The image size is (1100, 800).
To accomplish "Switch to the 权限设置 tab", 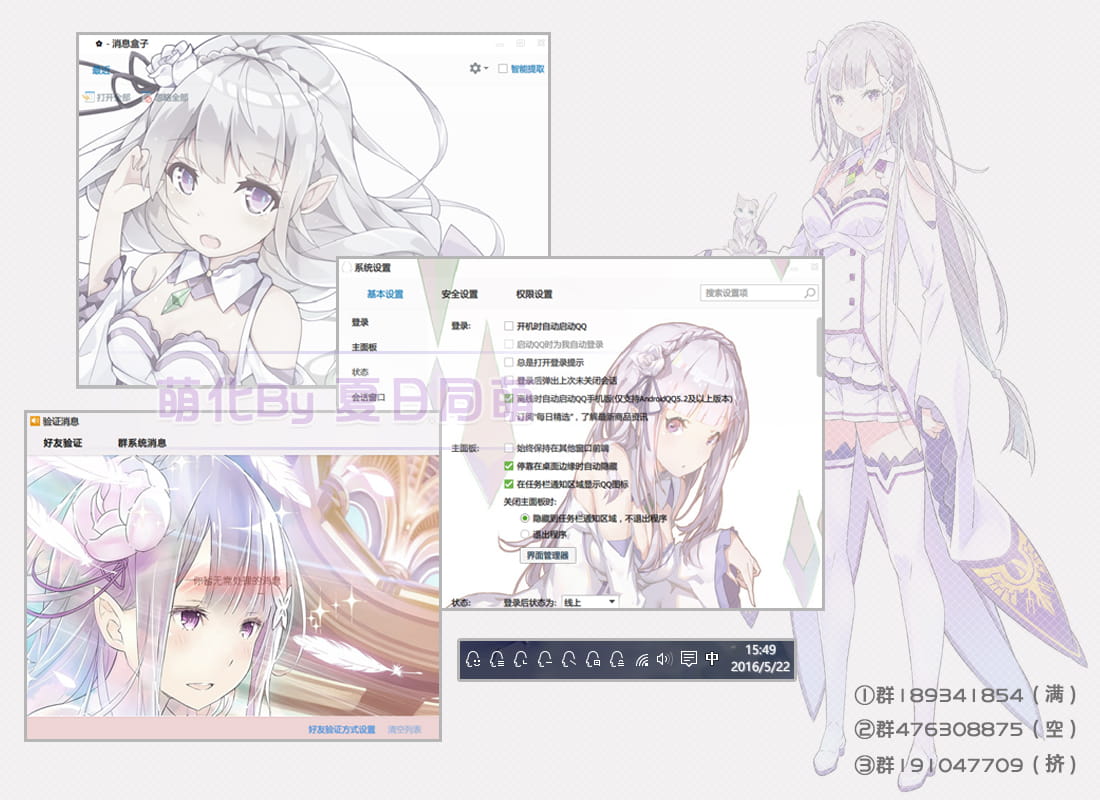I will 535,294.
